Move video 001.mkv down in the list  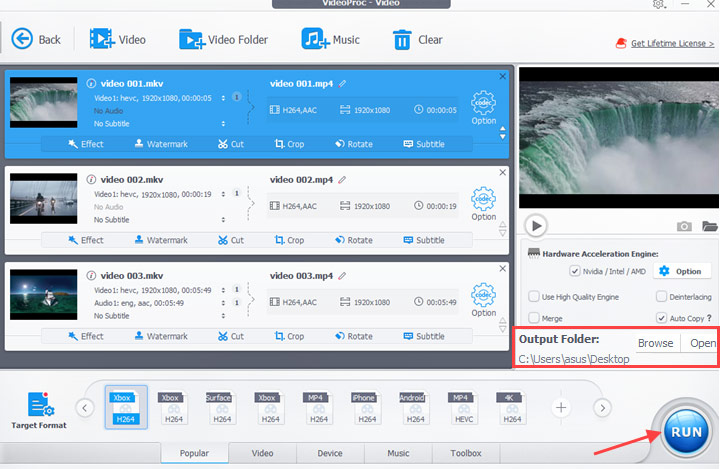pos(502,137)
